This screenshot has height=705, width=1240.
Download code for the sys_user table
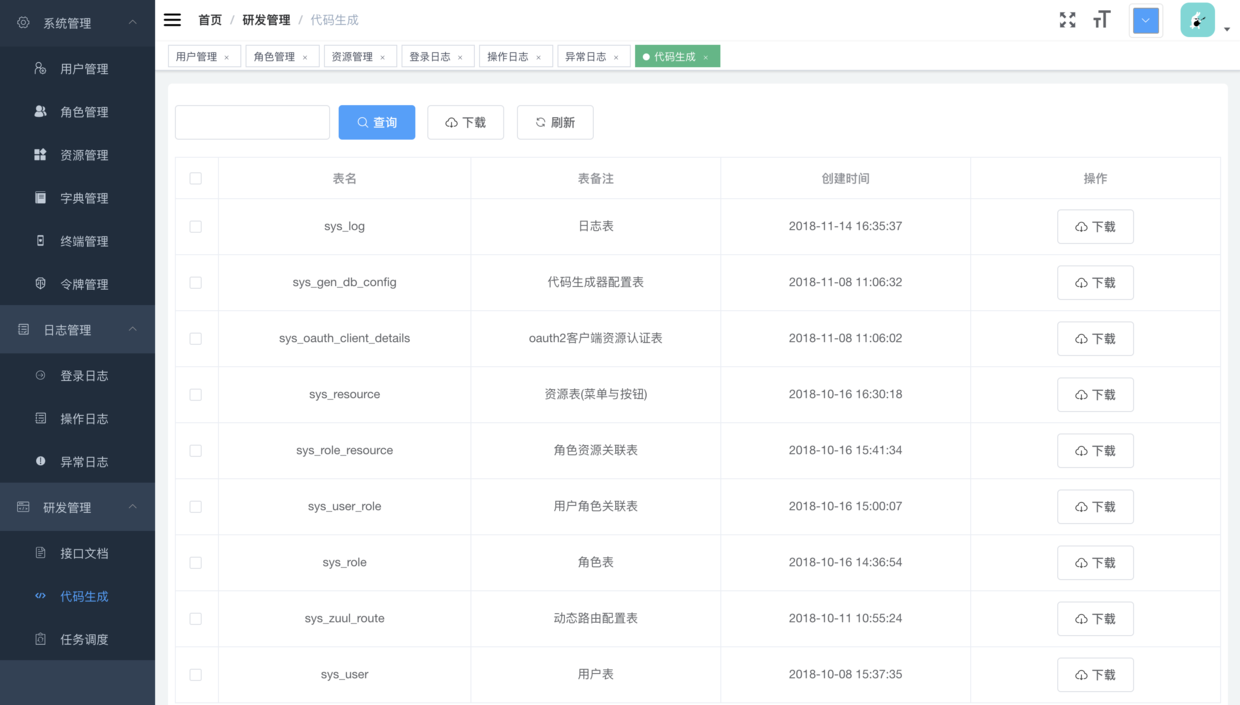click(x=1095, y=675)
